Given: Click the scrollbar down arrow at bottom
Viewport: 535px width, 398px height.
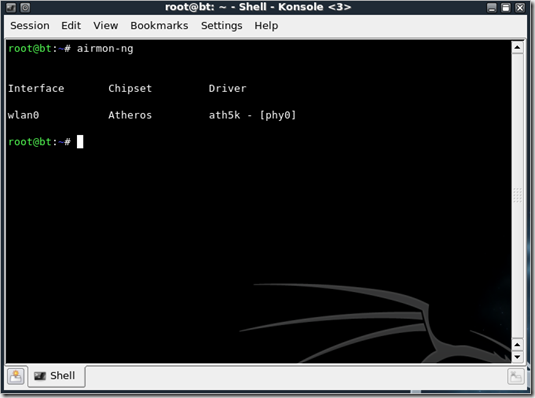Looking at the screenshot, I should coord(517,357).
